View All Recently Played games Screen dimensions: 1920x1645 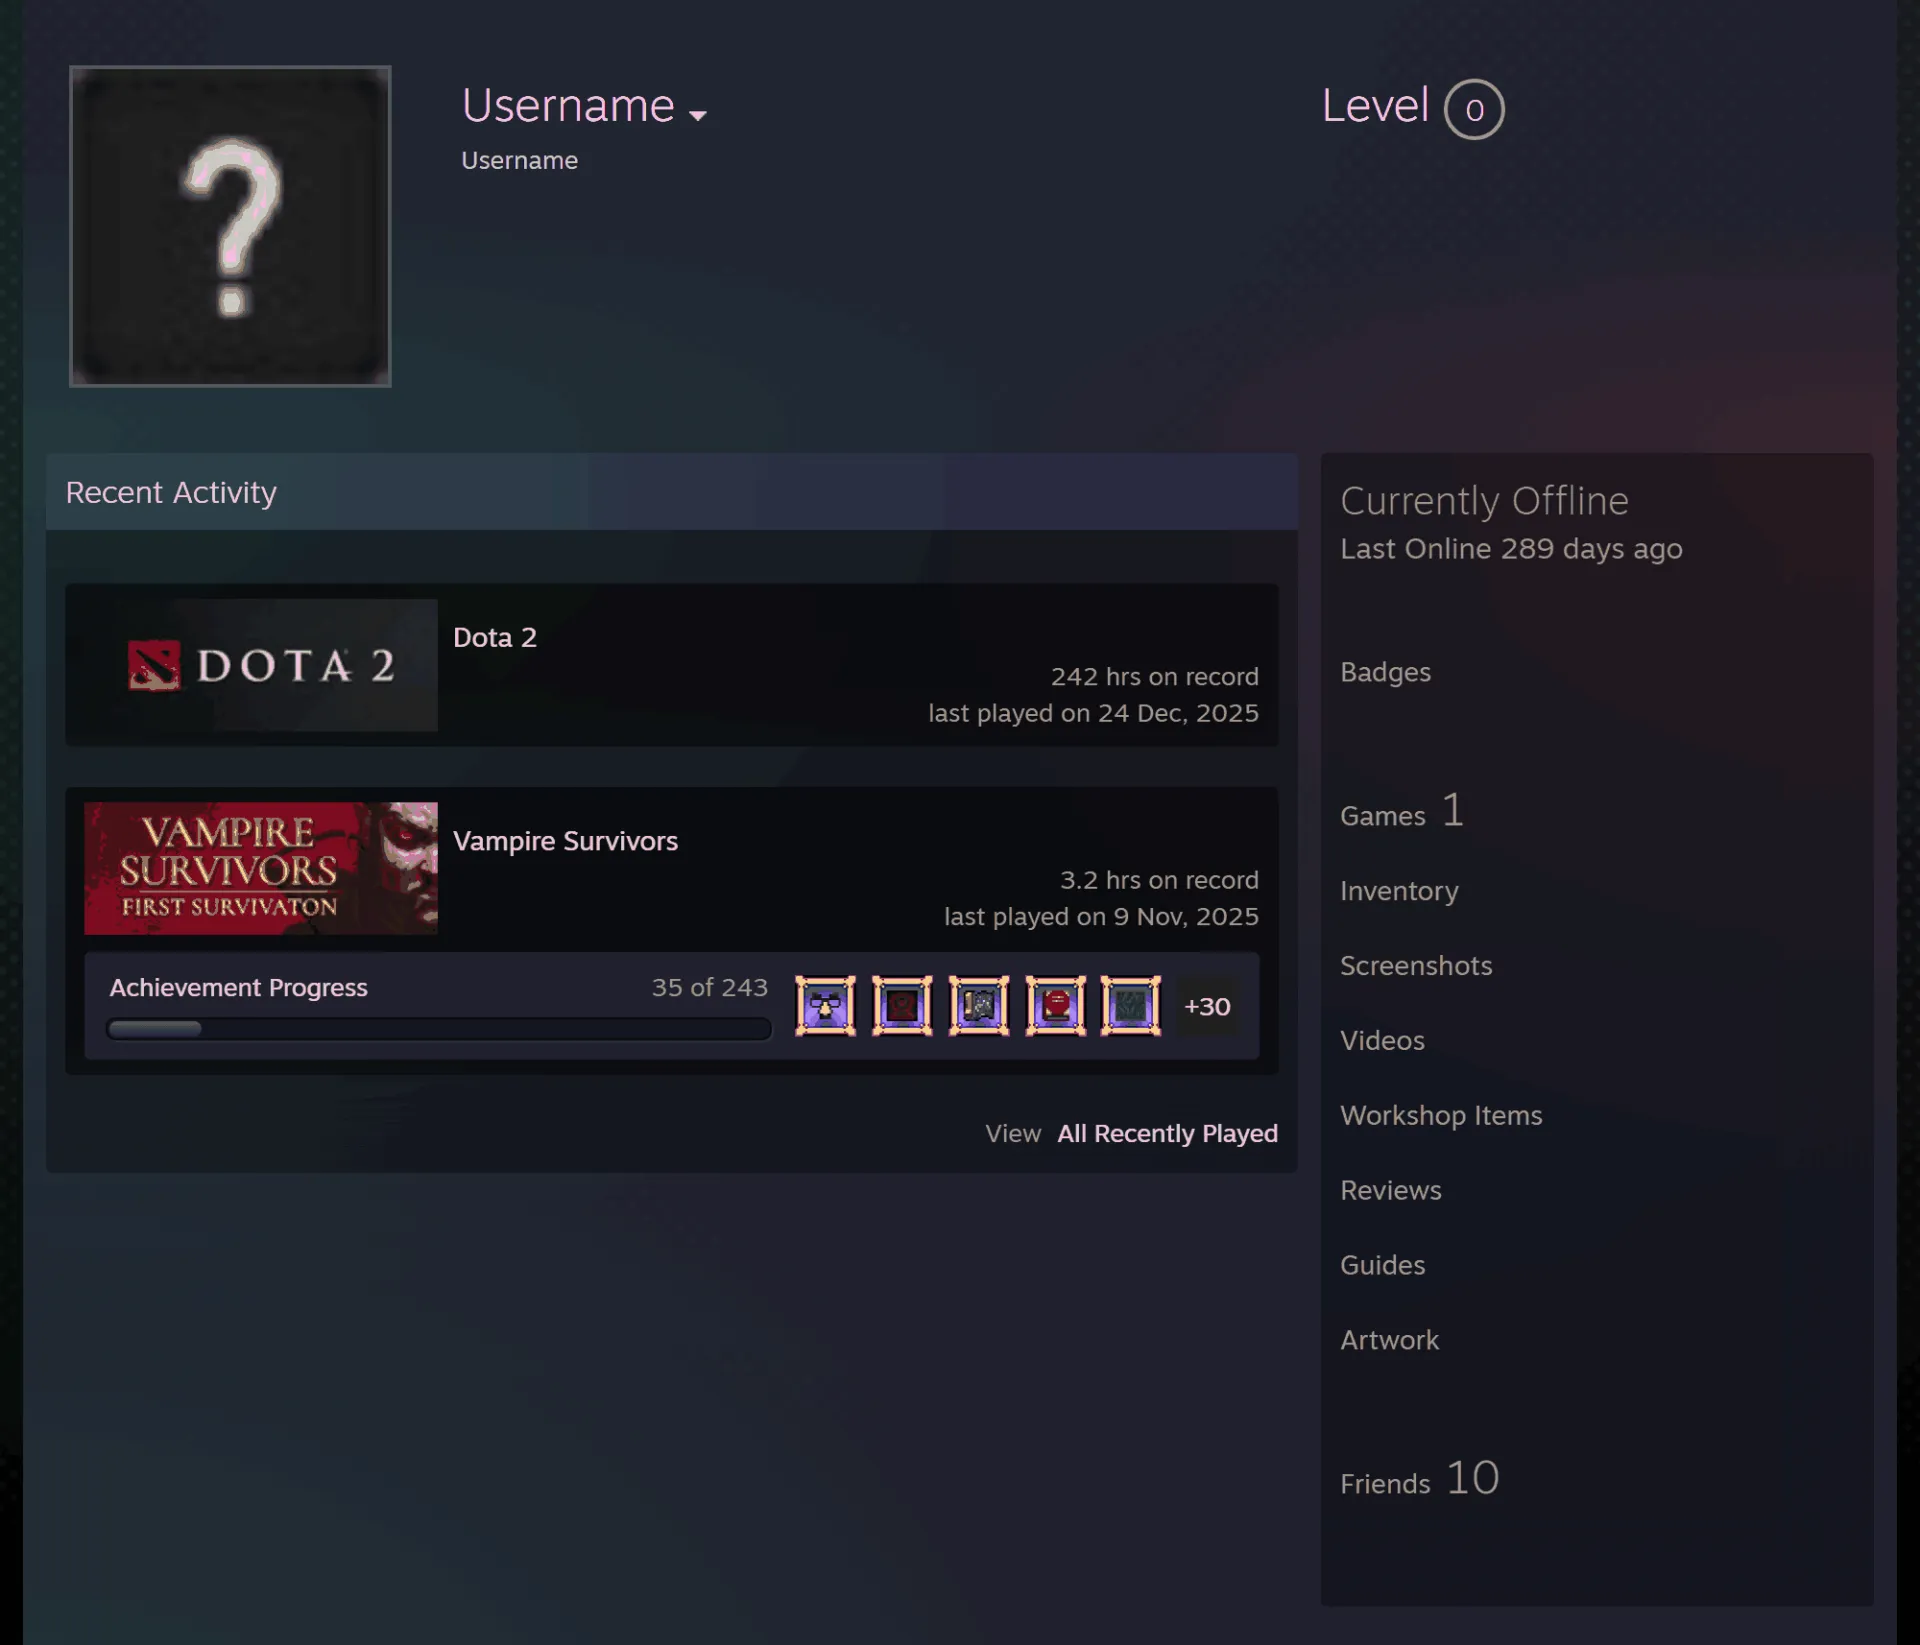[x=1167, y=1134]
